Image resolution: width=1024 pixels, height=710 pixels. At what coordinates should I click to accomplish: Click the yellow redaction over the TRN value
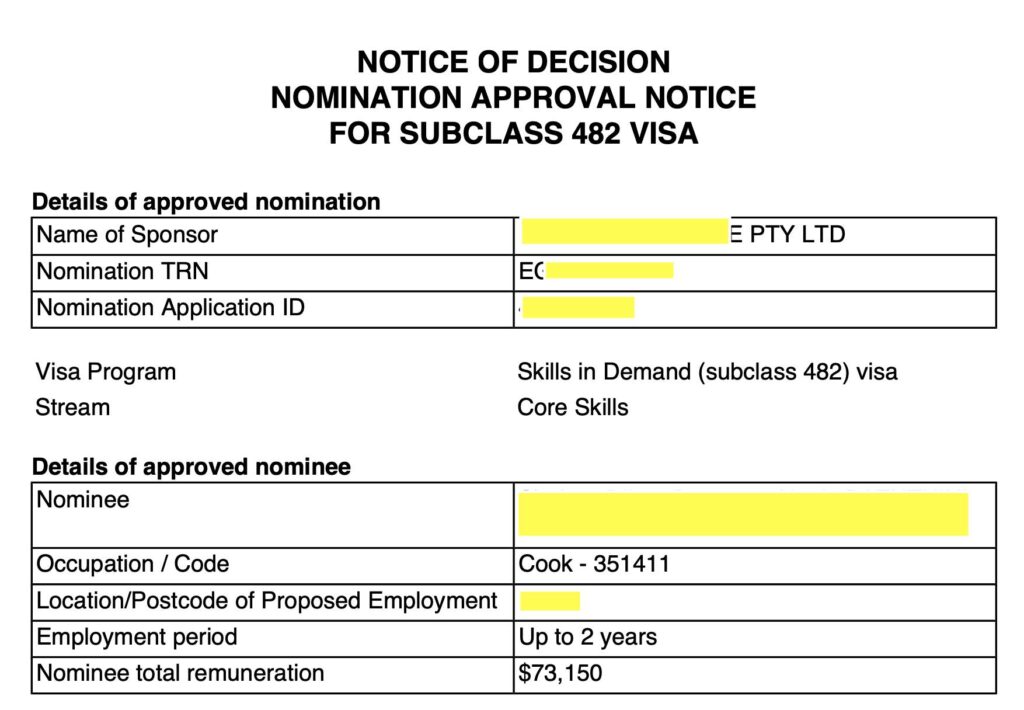click(610, 270)
